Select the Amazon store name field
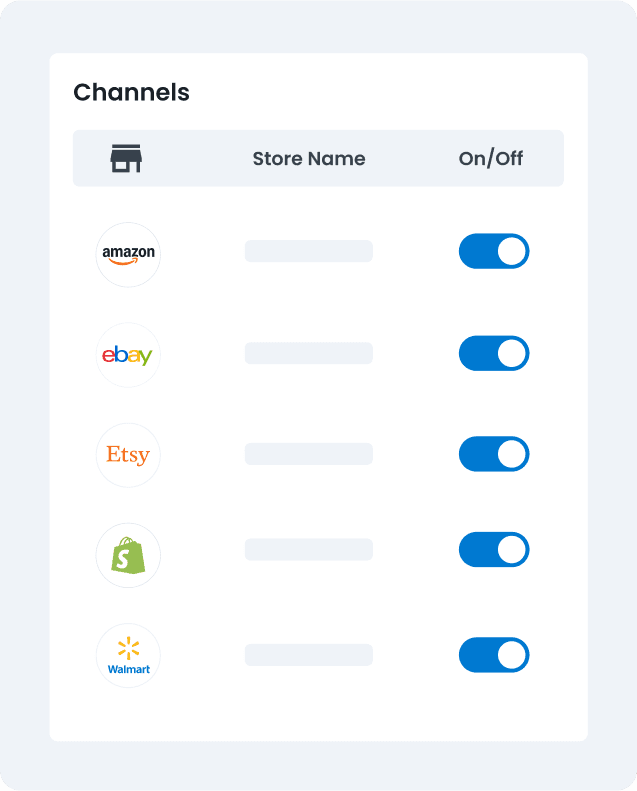 309,251
